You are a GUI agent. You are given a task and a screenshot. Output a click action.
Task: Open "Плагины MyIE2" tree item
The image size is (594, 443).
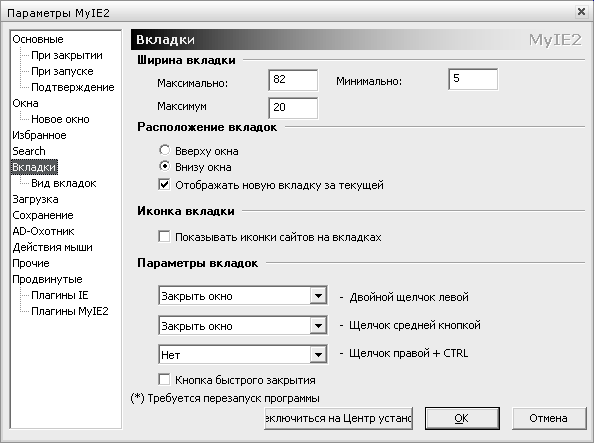(x=70, y=311)
